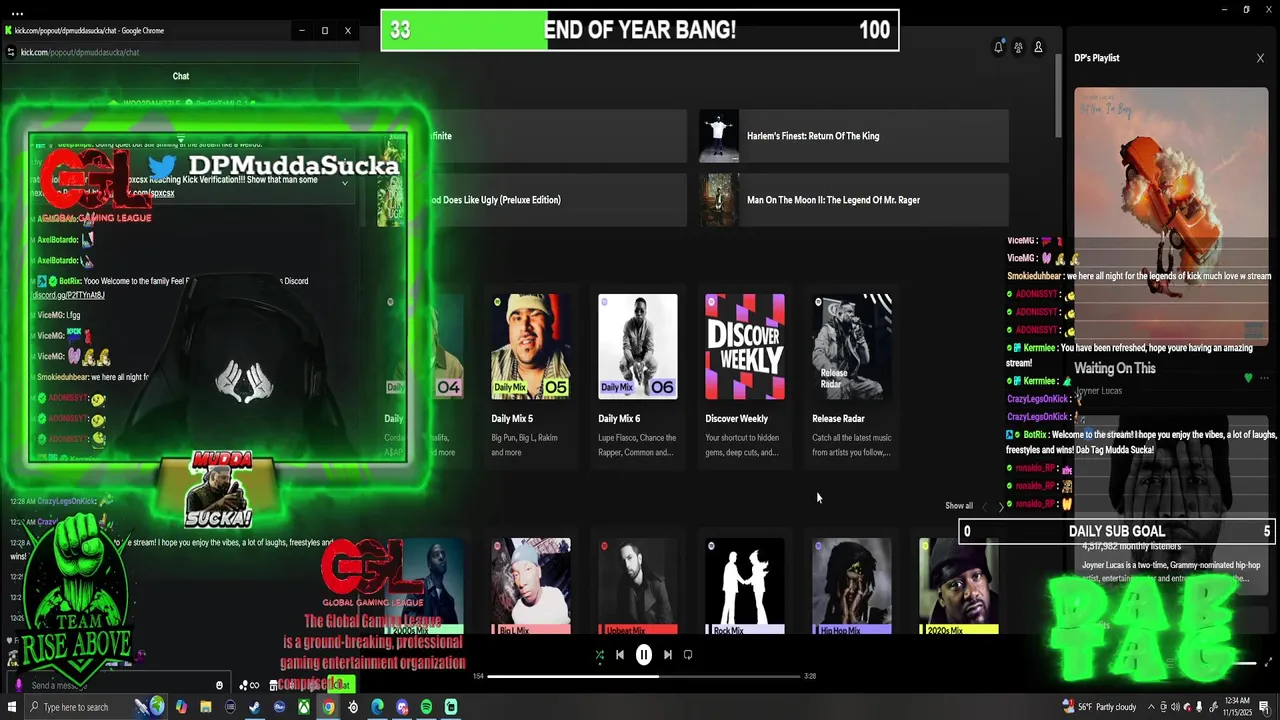Move to next carousel page arrow
The height and width of the screenshot is (720, 1280).
tap(1001, 507)
